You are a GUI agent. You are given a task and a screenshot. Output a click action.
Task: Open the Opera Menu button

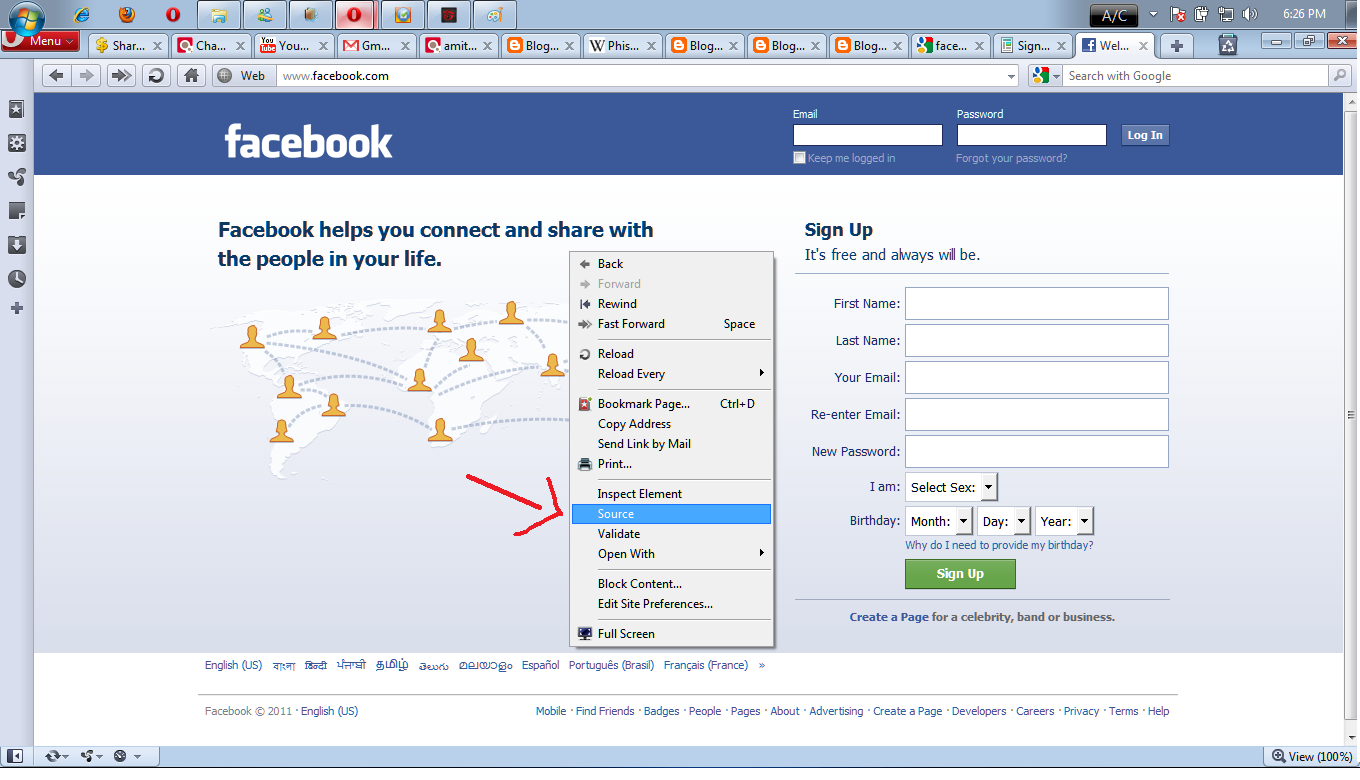click(41, 41)
